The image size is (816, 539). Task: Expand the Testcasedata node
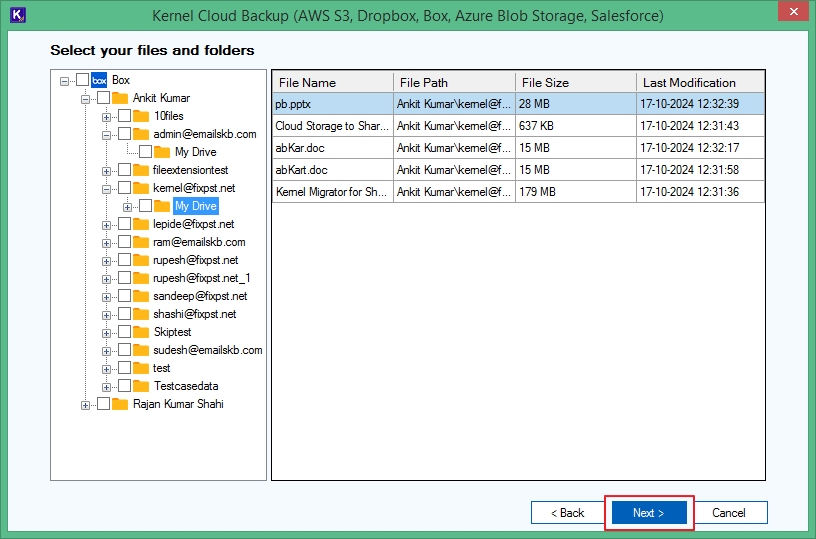pyautogui.click(x=106, y=387)
